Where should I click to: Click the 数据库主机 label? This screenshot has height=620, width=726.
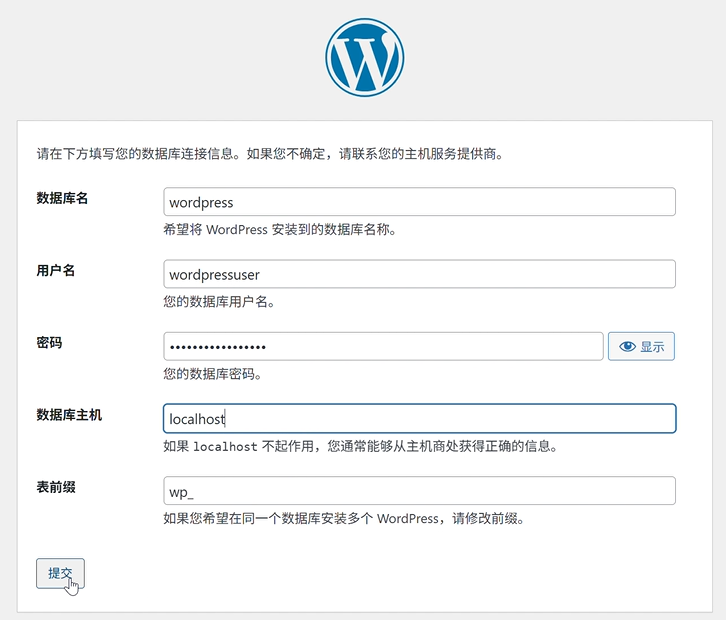(69, 415)
